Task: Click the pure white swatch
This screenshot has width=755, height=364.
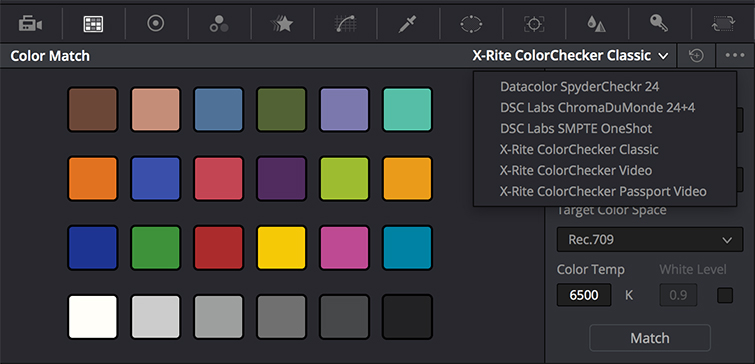Action: pyautogui.click(x=93, y=317)
